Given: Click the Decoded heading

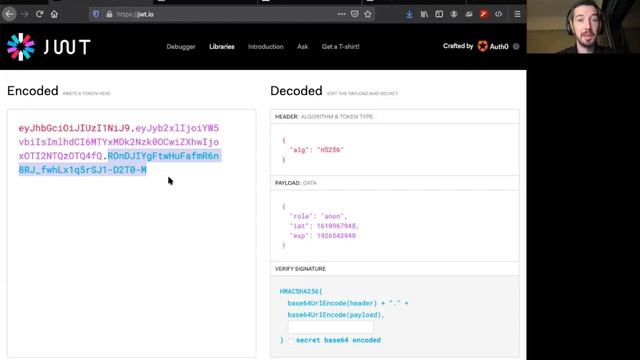Looking at the screenshot, I should coord(296,91).
